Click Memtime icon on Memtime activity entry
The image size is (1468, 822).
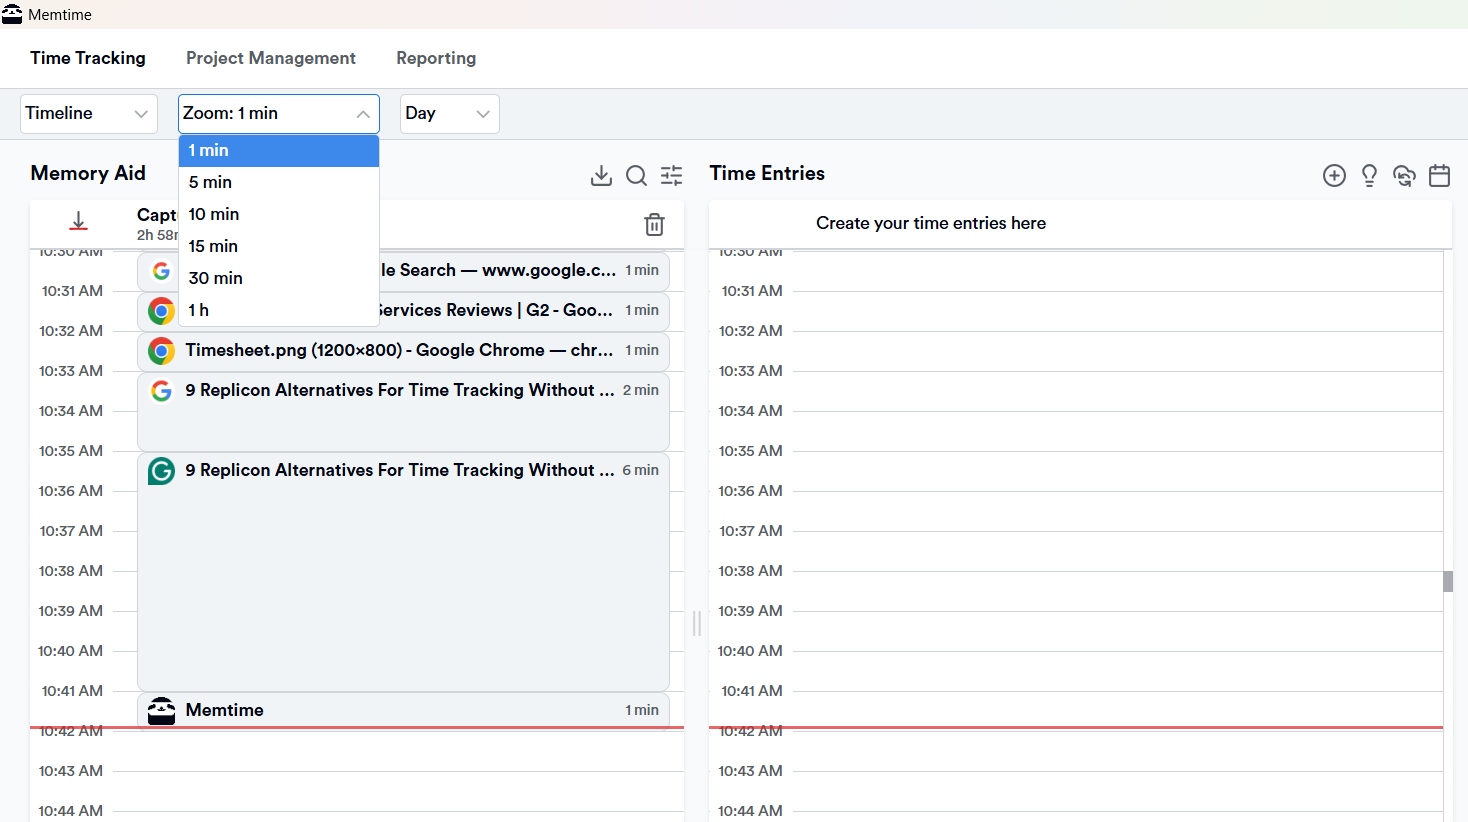coord(161,711)
